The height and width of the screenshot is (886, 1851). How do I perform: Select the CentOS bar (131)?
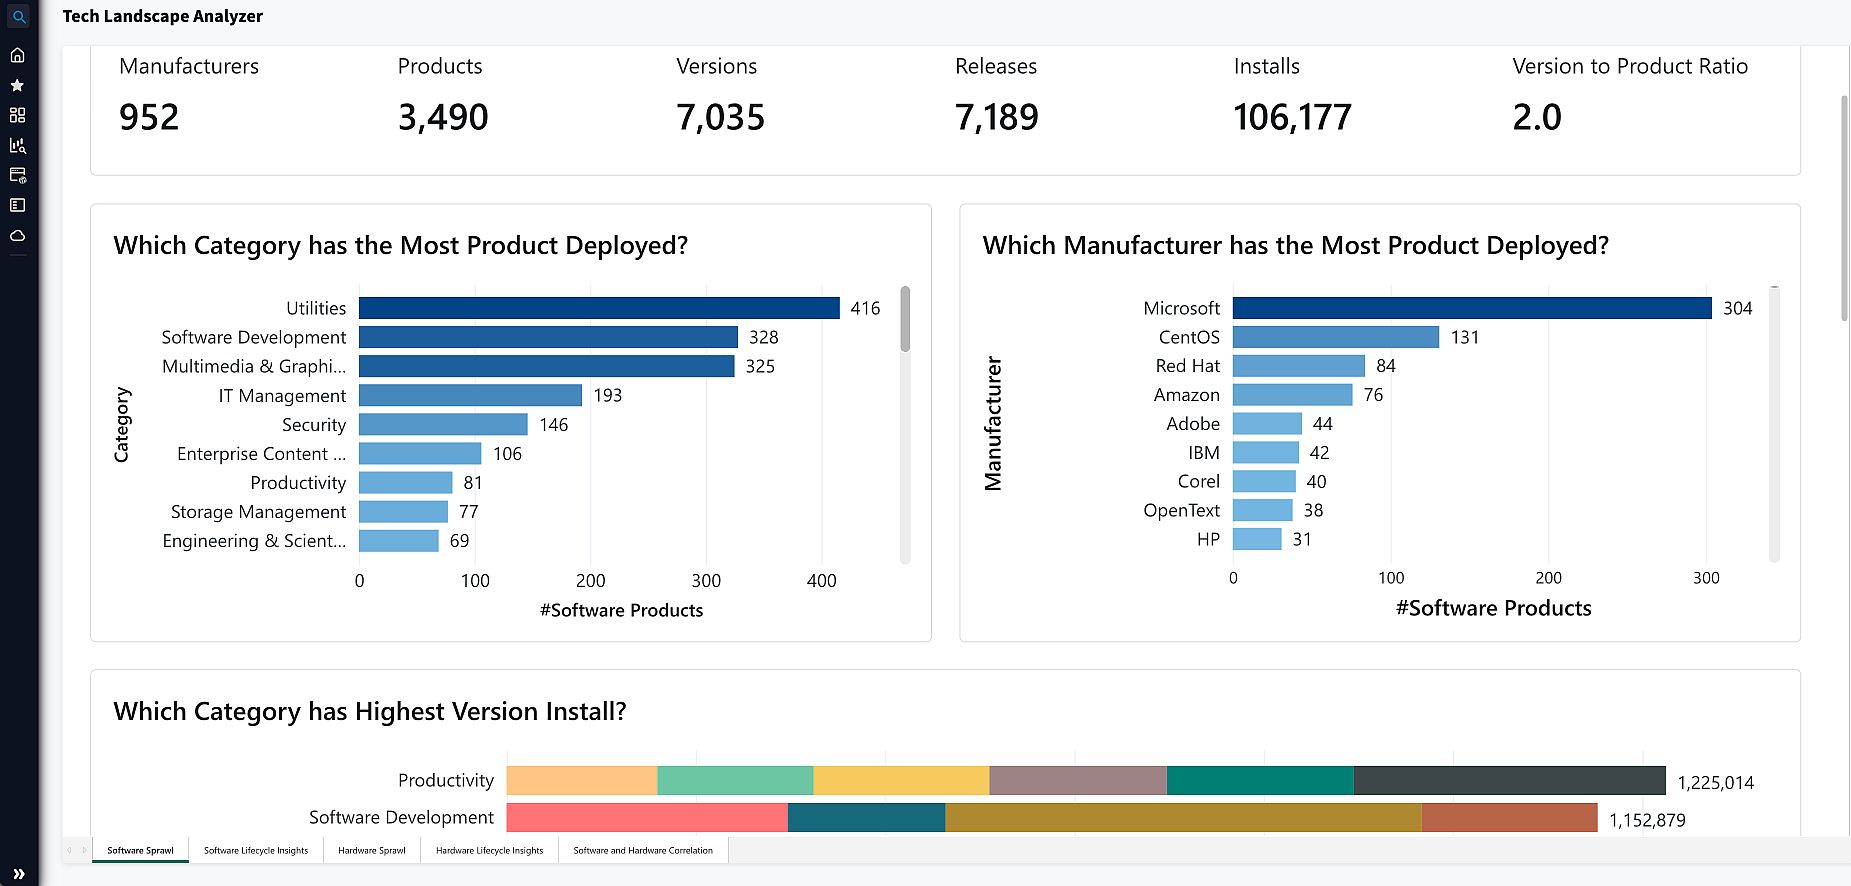point(1336,337)
